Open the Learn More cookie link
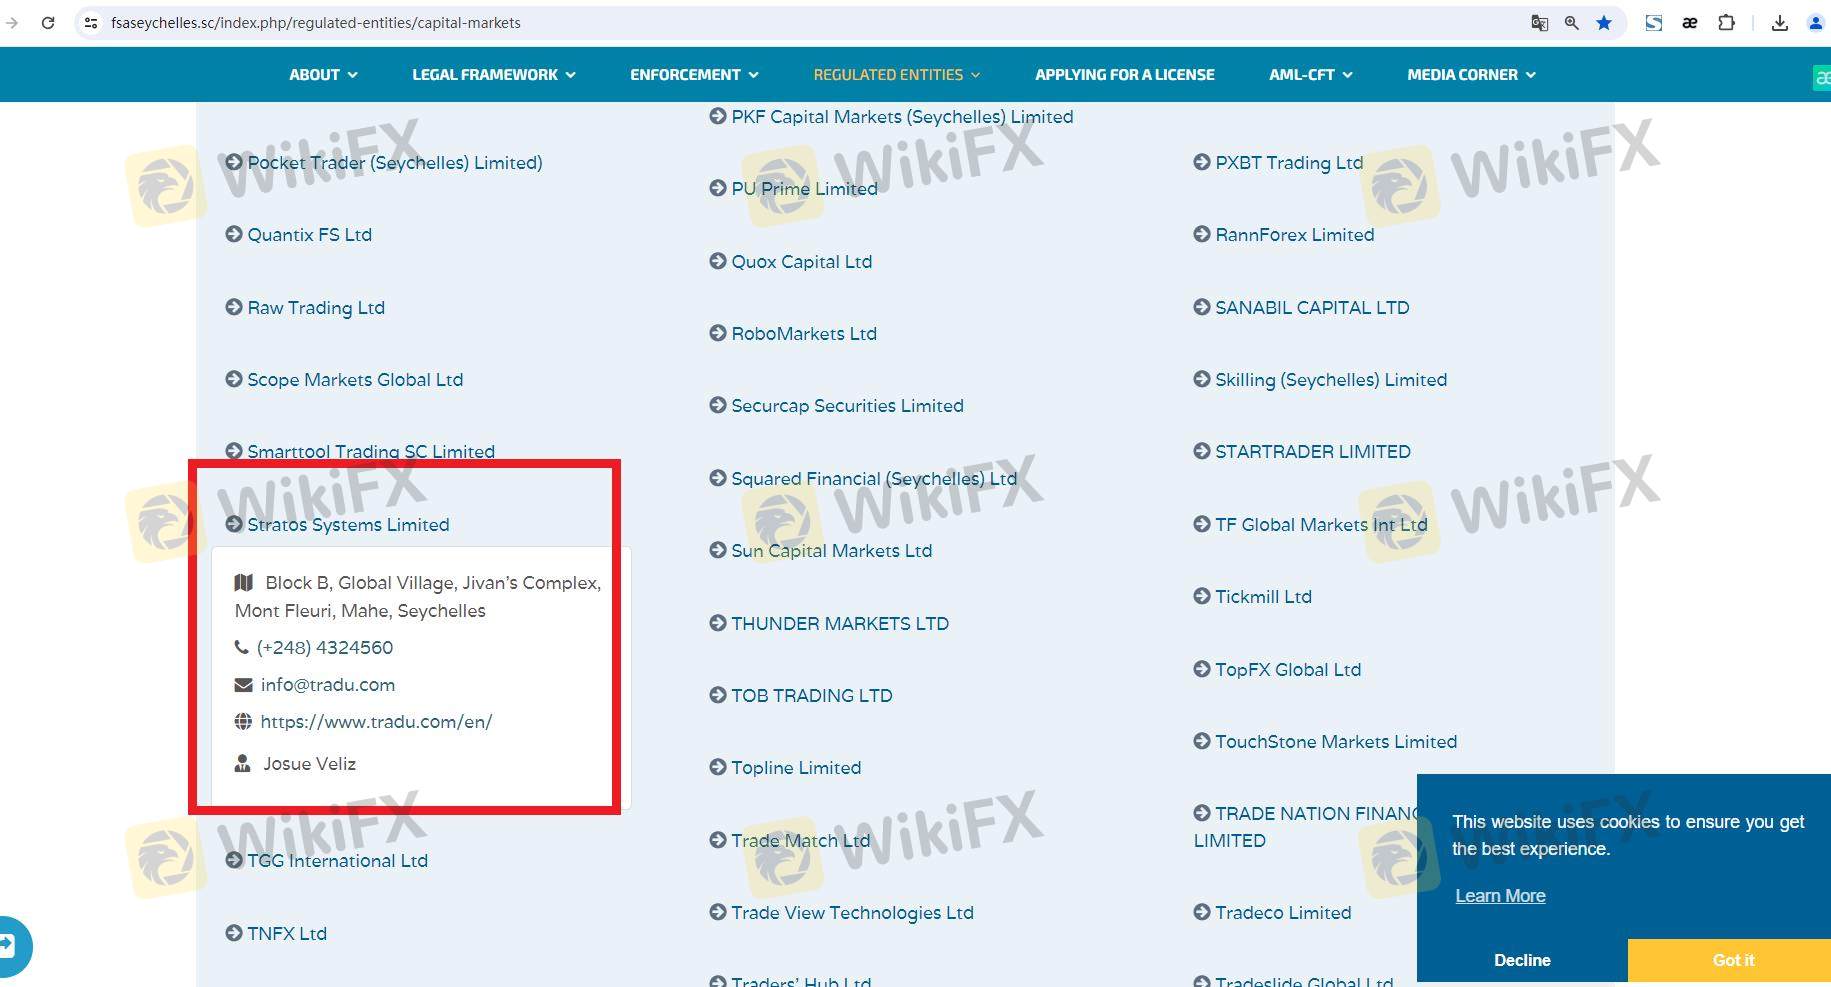 coord(1499,896)
